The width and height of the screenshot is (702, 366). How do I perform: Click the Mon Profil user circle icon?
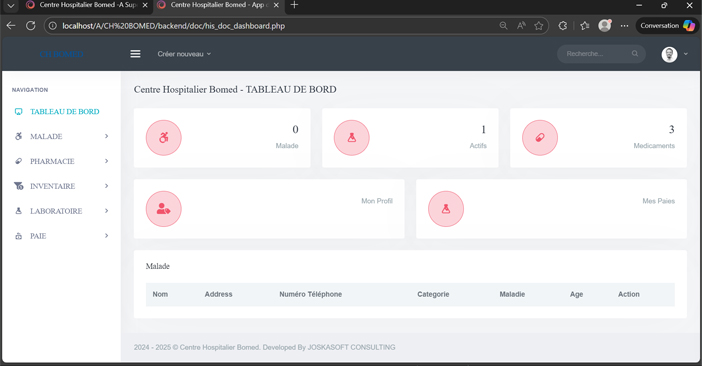pos(163,209)
